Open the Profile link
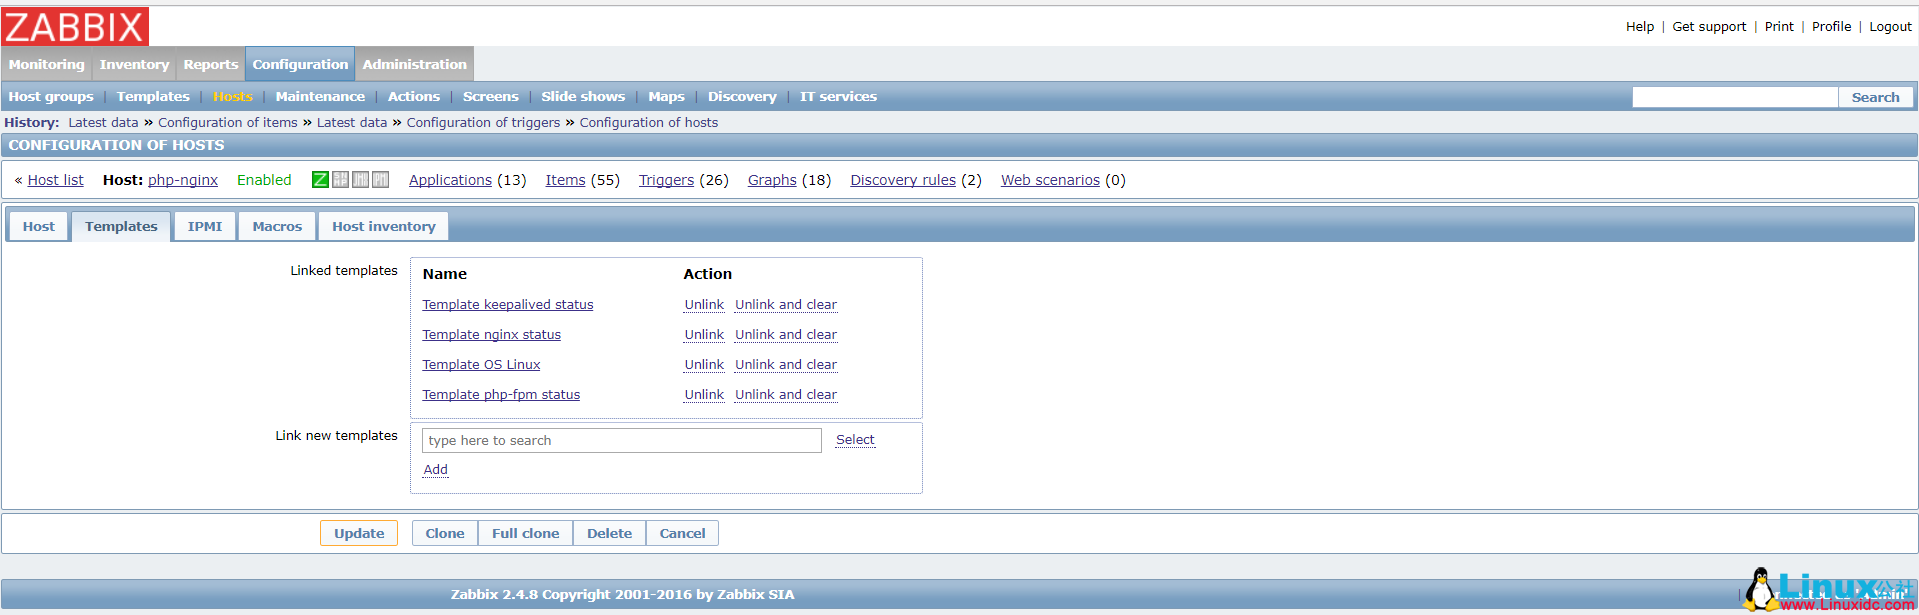 [1831, 27]
